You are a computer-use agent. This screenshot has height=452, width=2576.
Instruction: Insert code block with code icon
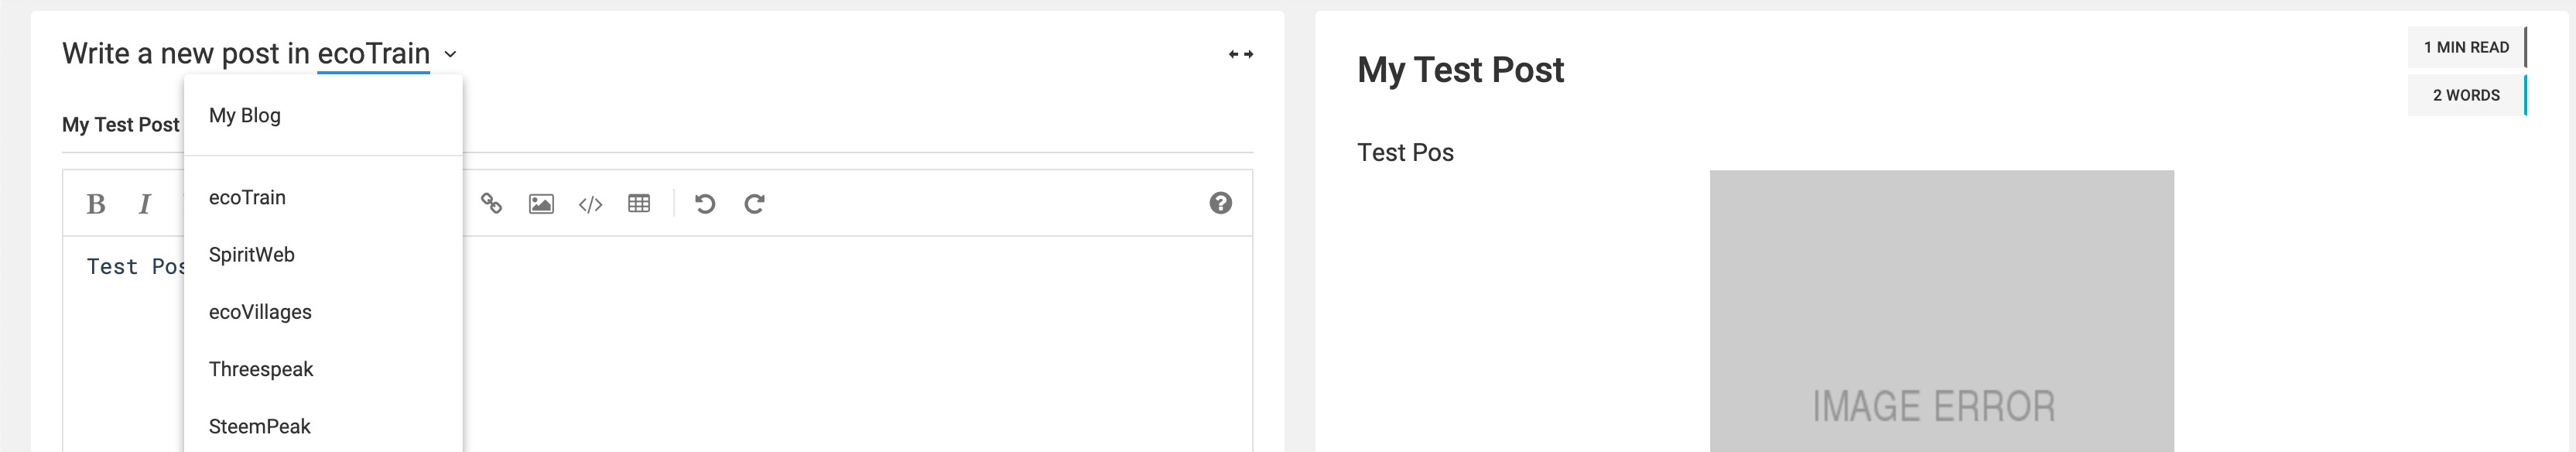click(x=590, y=204)
